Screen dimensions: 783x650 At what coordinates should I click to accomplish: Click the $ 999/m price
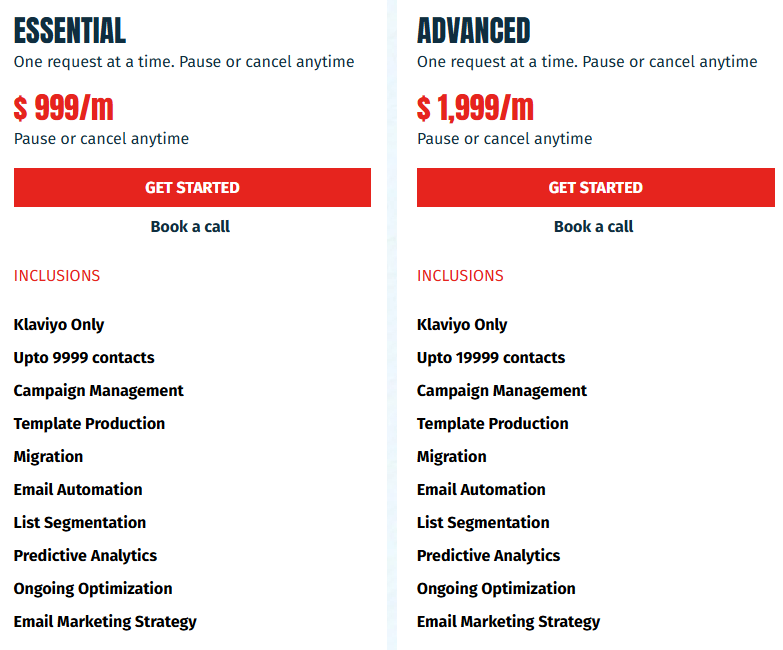click(64, 108)
